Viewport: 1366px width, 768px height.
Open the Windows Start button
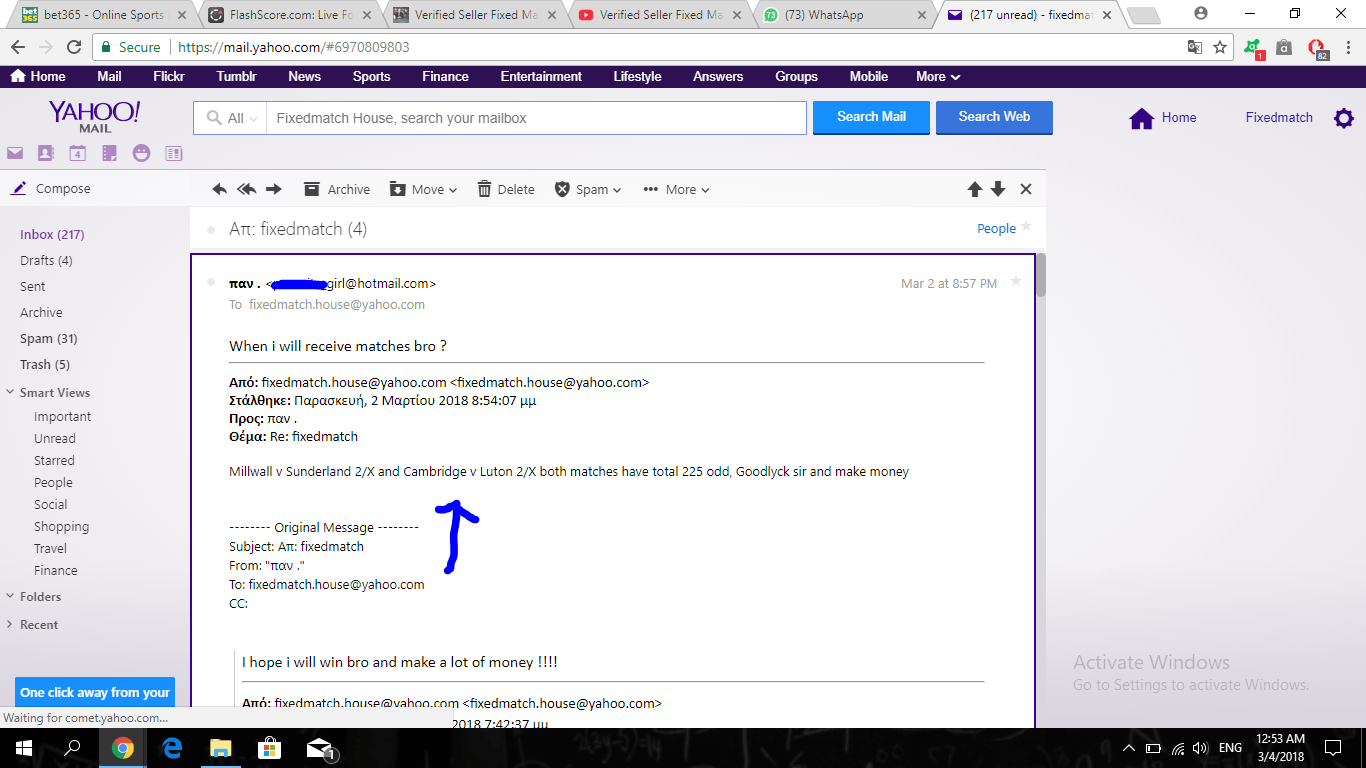coord(23,748)
